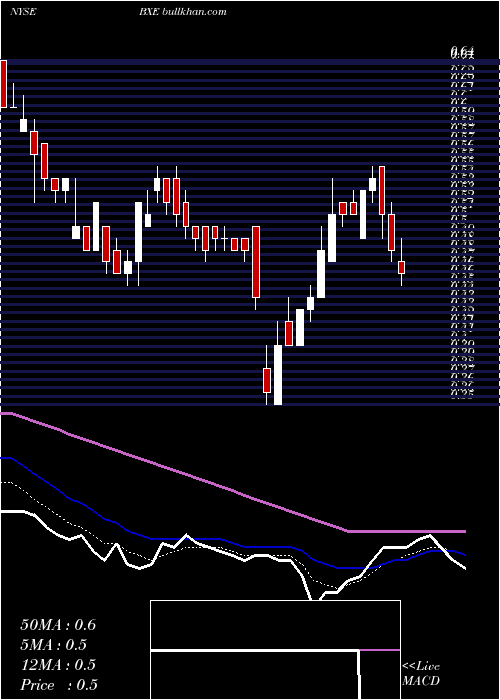The height and width of the screenshot is (700, 500).
Task: Click the NYSE exchange label
Action: tap(23, 12)
